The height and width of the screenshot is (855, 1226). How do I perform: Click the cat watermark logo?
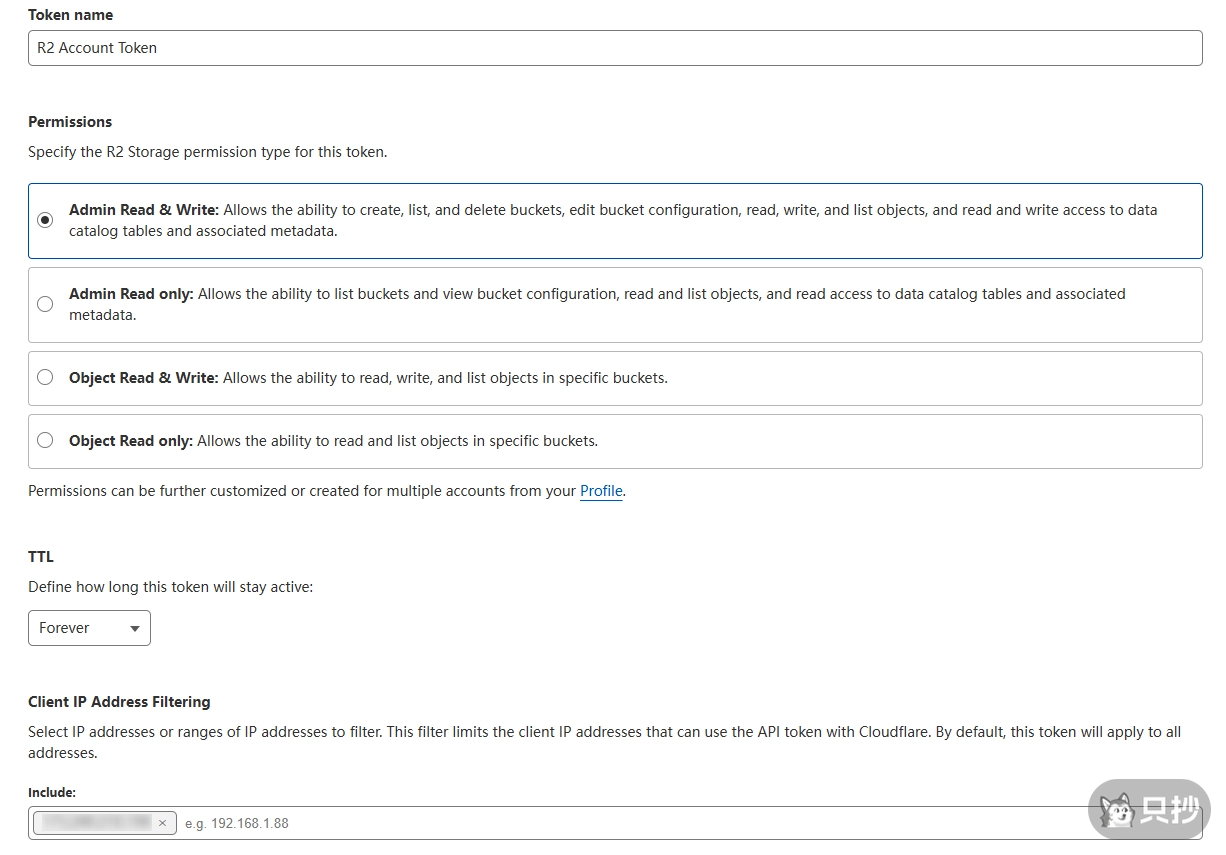pos(1116,809)
